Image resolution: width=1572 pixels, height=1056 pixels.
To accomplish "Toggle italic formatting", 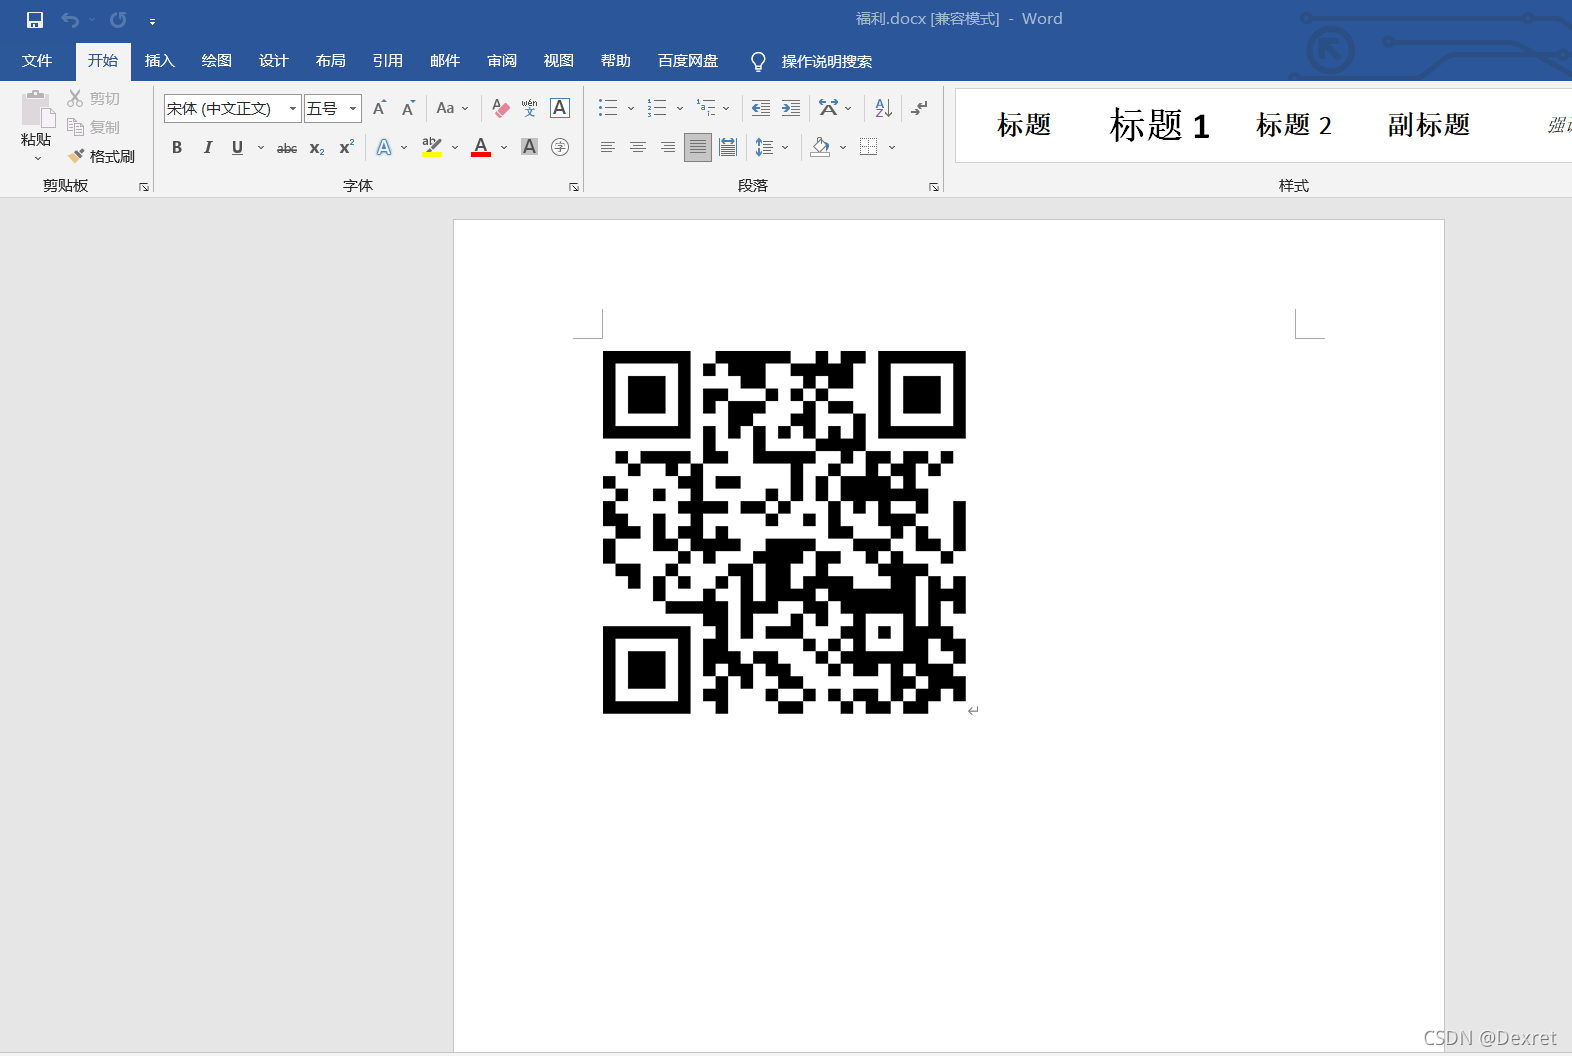I will (x=207, y=147).
